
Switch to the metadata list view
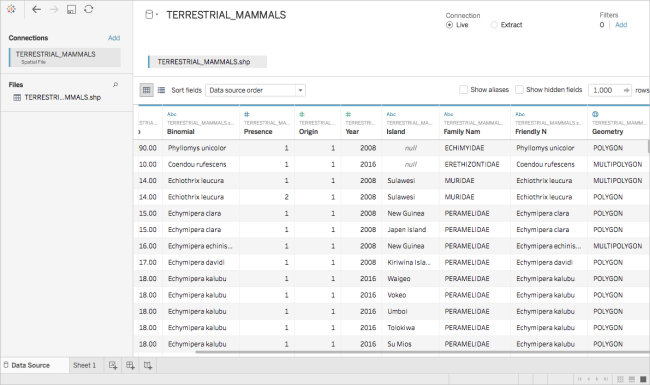(x=161, y=90)
